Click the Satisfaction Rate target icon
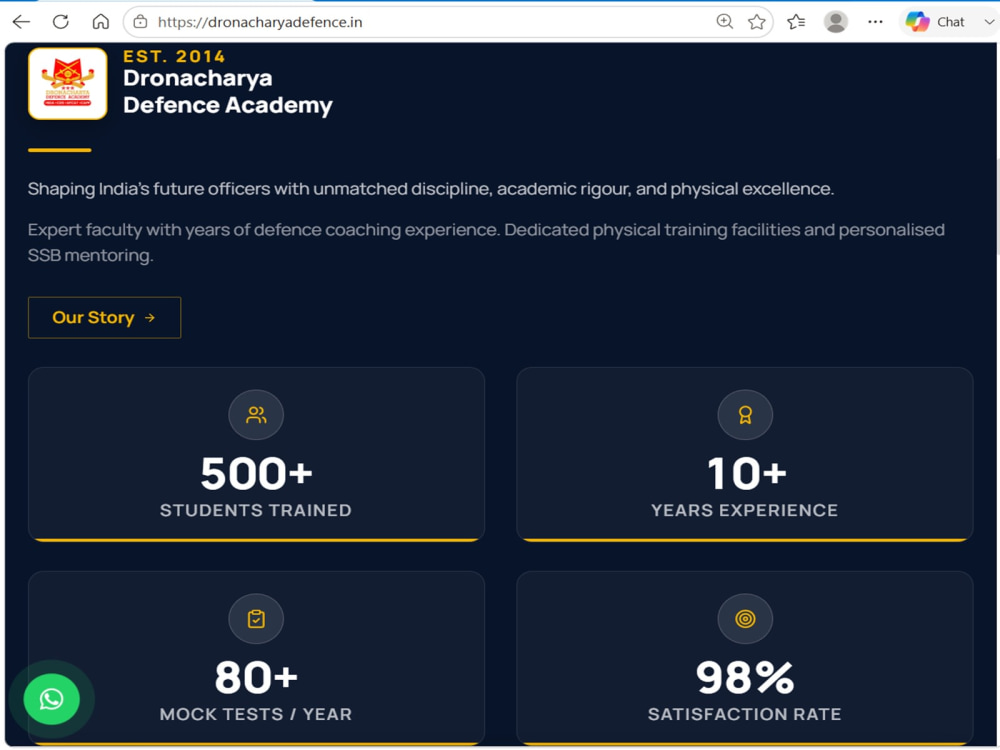1000x750 pixels. coord(745,619)
